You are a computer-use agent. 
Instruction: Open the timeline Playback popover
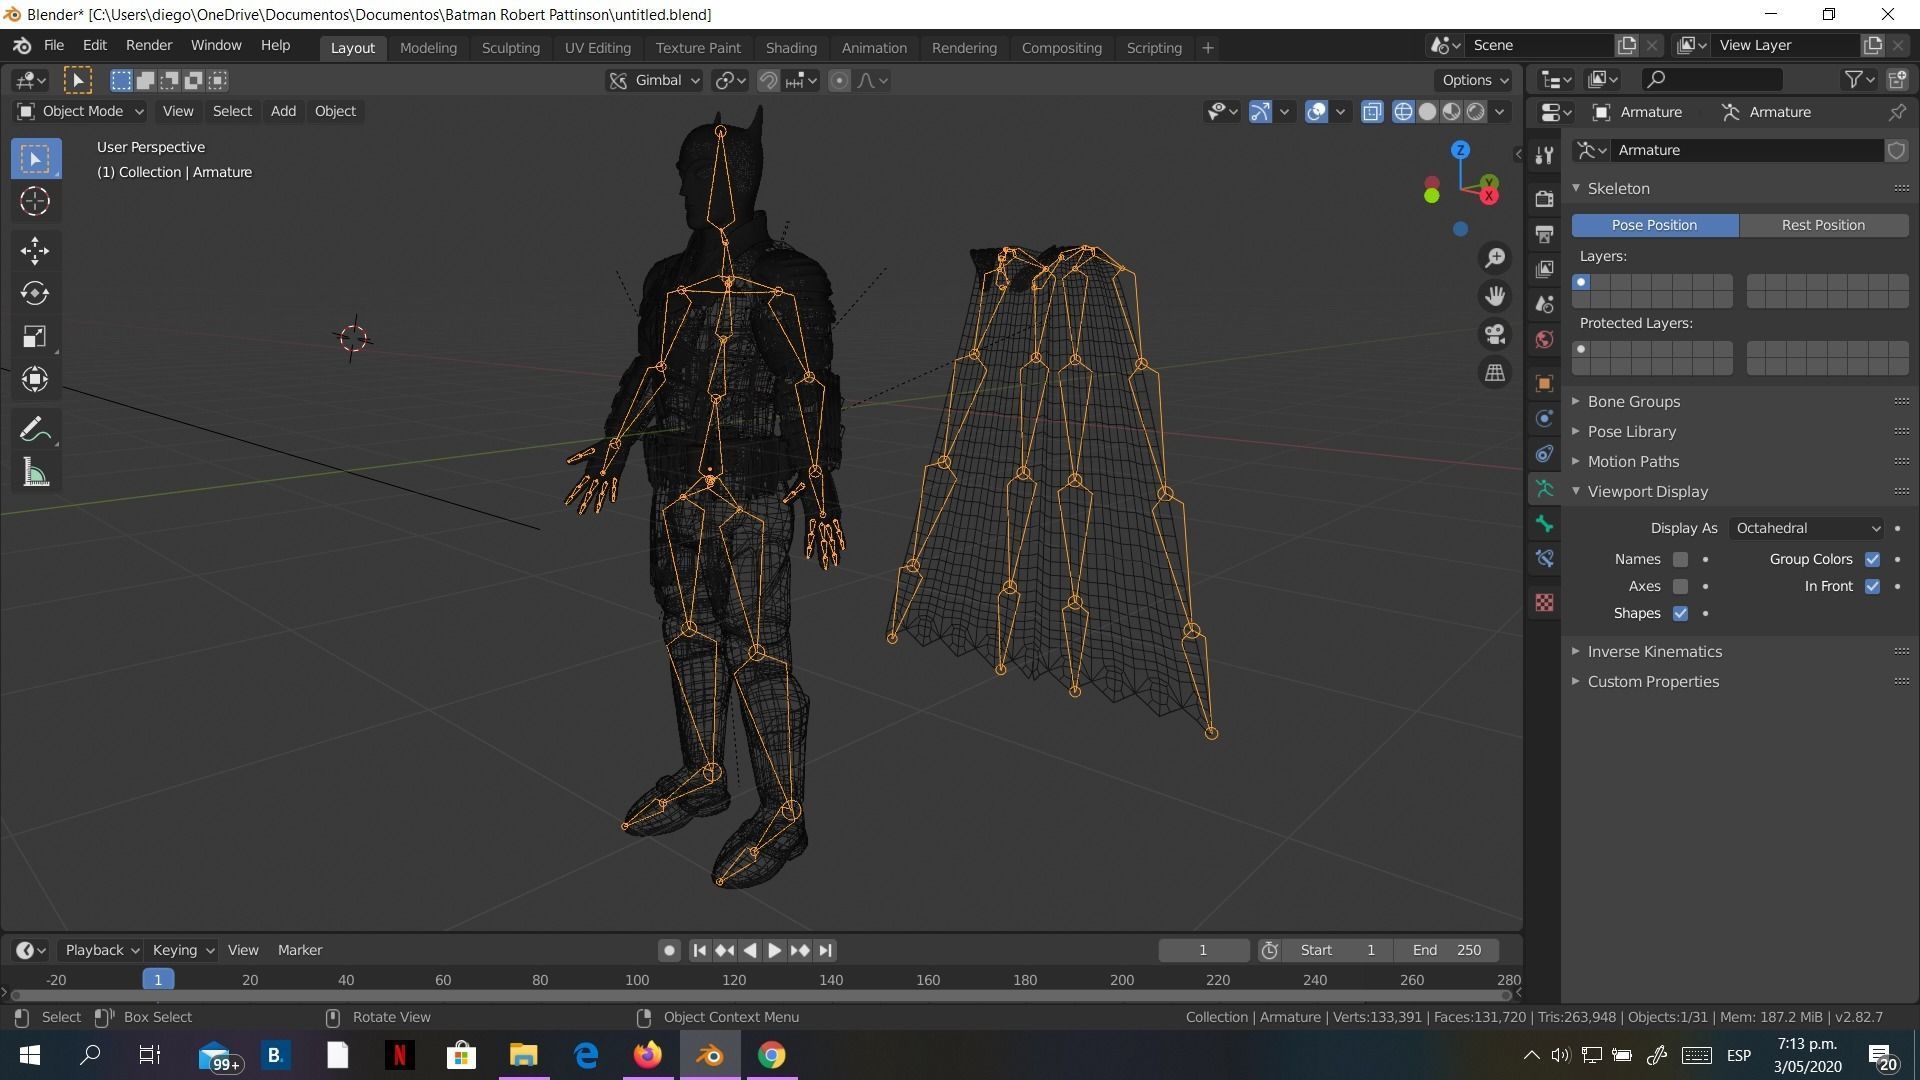click(101, 950)
